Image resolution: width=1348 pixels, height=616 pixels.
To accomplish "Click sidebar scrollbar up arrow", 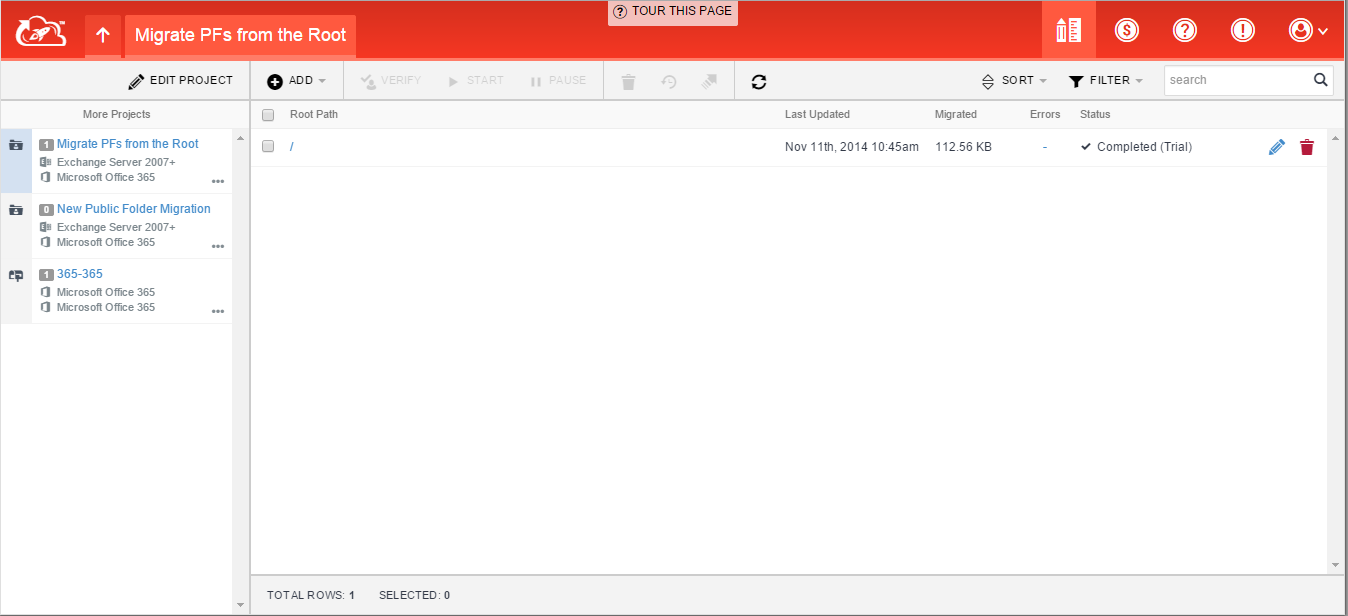I will tap(239, 137).
